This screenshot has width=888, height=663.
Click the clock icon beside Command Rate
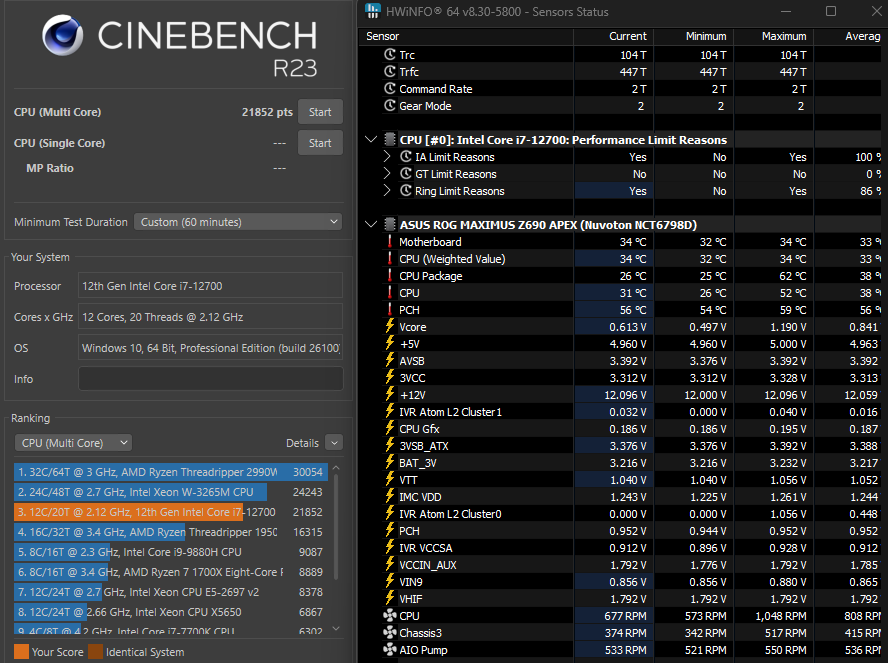(x=390, y=88)
